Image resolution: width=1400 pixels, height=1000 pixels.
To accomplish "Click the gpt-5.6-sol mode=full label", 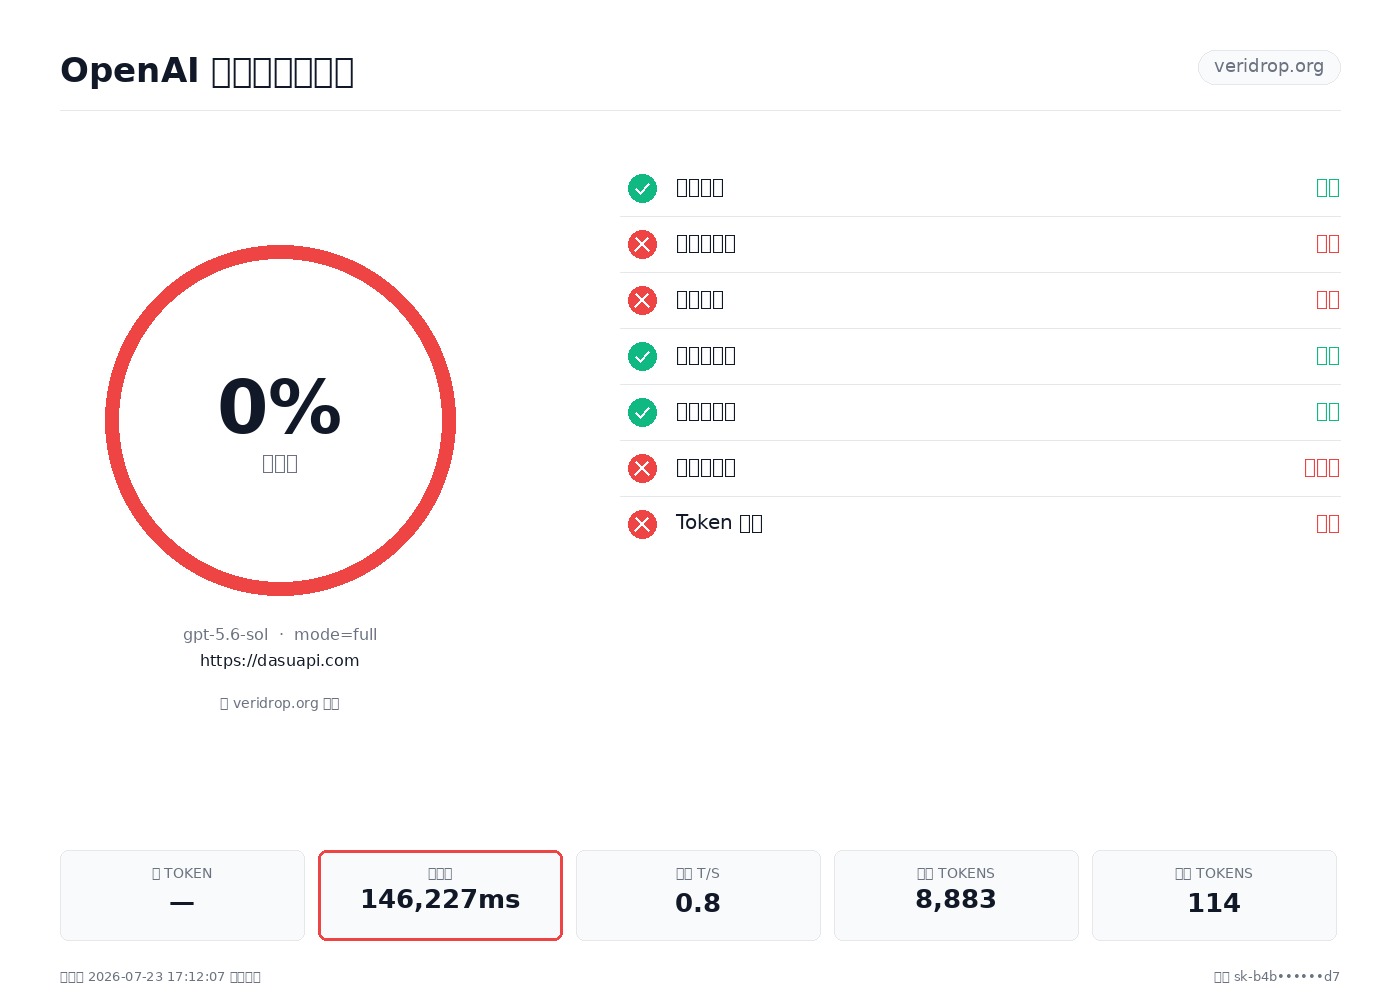I will coord(280,634).
